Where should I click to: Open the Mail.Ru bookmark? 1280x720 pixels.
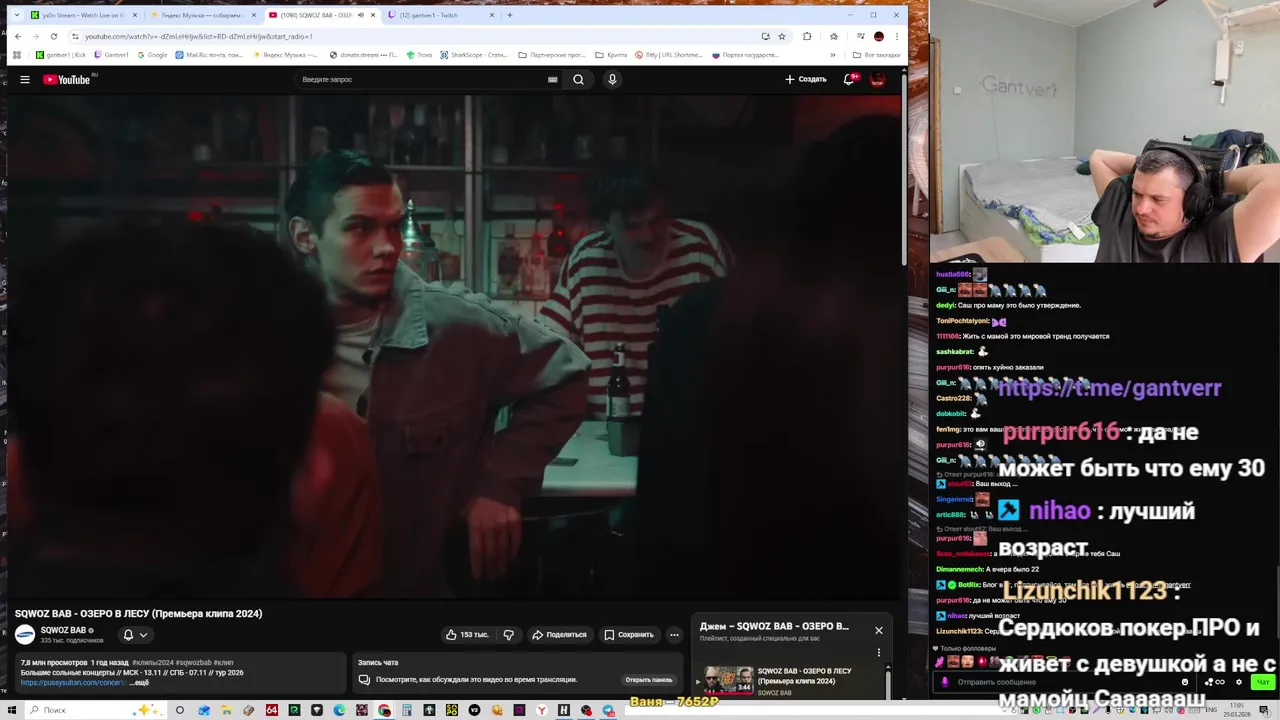point(208,55)
